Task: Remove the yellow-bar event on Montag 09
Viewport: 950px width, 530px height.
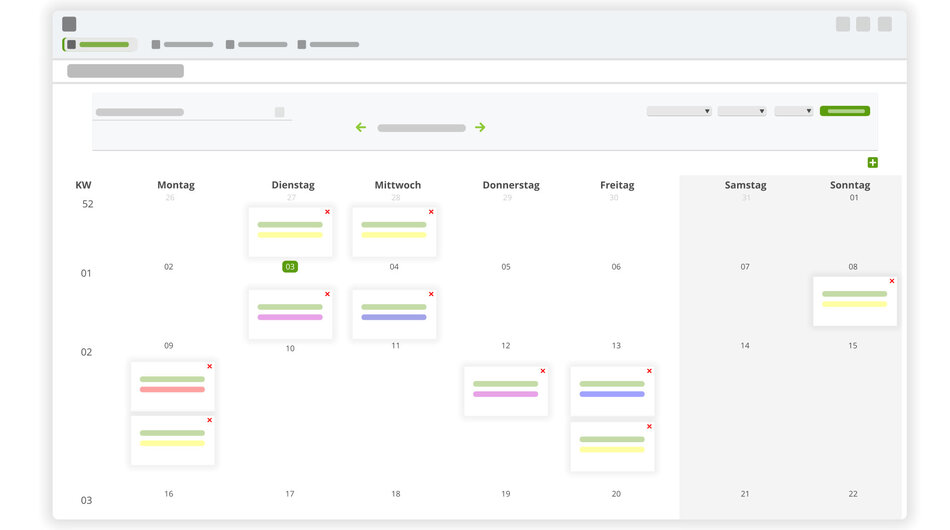Action: click(210, 420)
